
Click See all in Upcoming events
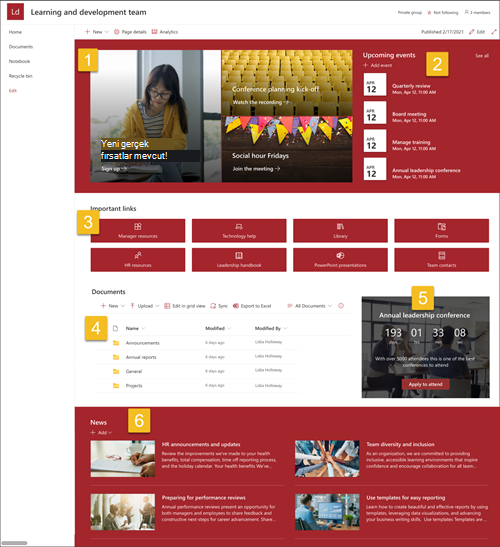[482, 56]
